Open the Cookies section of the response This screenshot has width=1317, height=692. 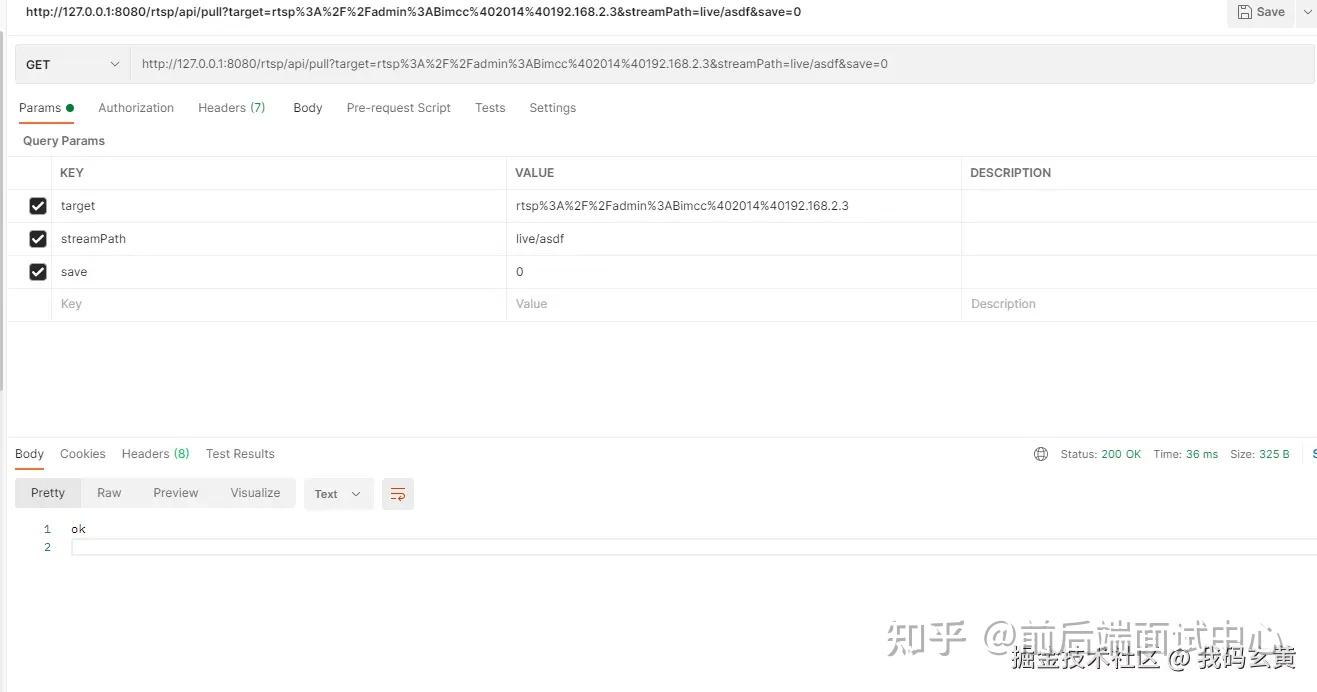[x=82, y=453]
